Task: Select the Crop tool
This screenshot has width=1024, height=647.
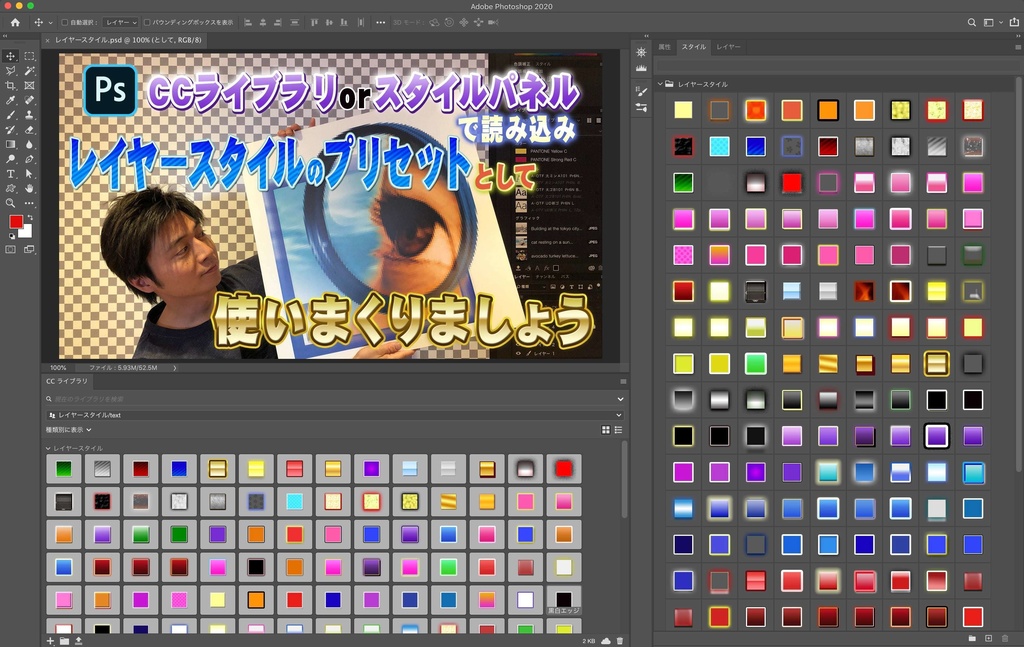Action: pyautogui.click(x=11, y=85)
